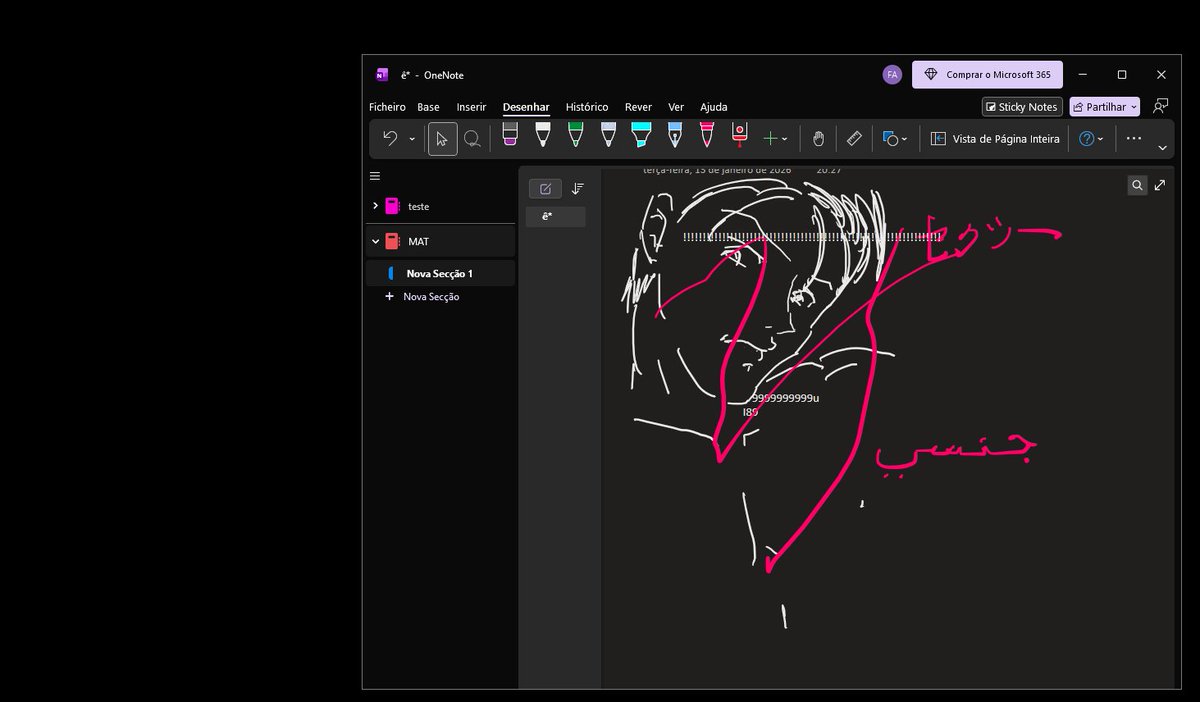The image size is (1200, 702).
Task: Collapse the MAT notebook
Action: [x=375, y=241]
